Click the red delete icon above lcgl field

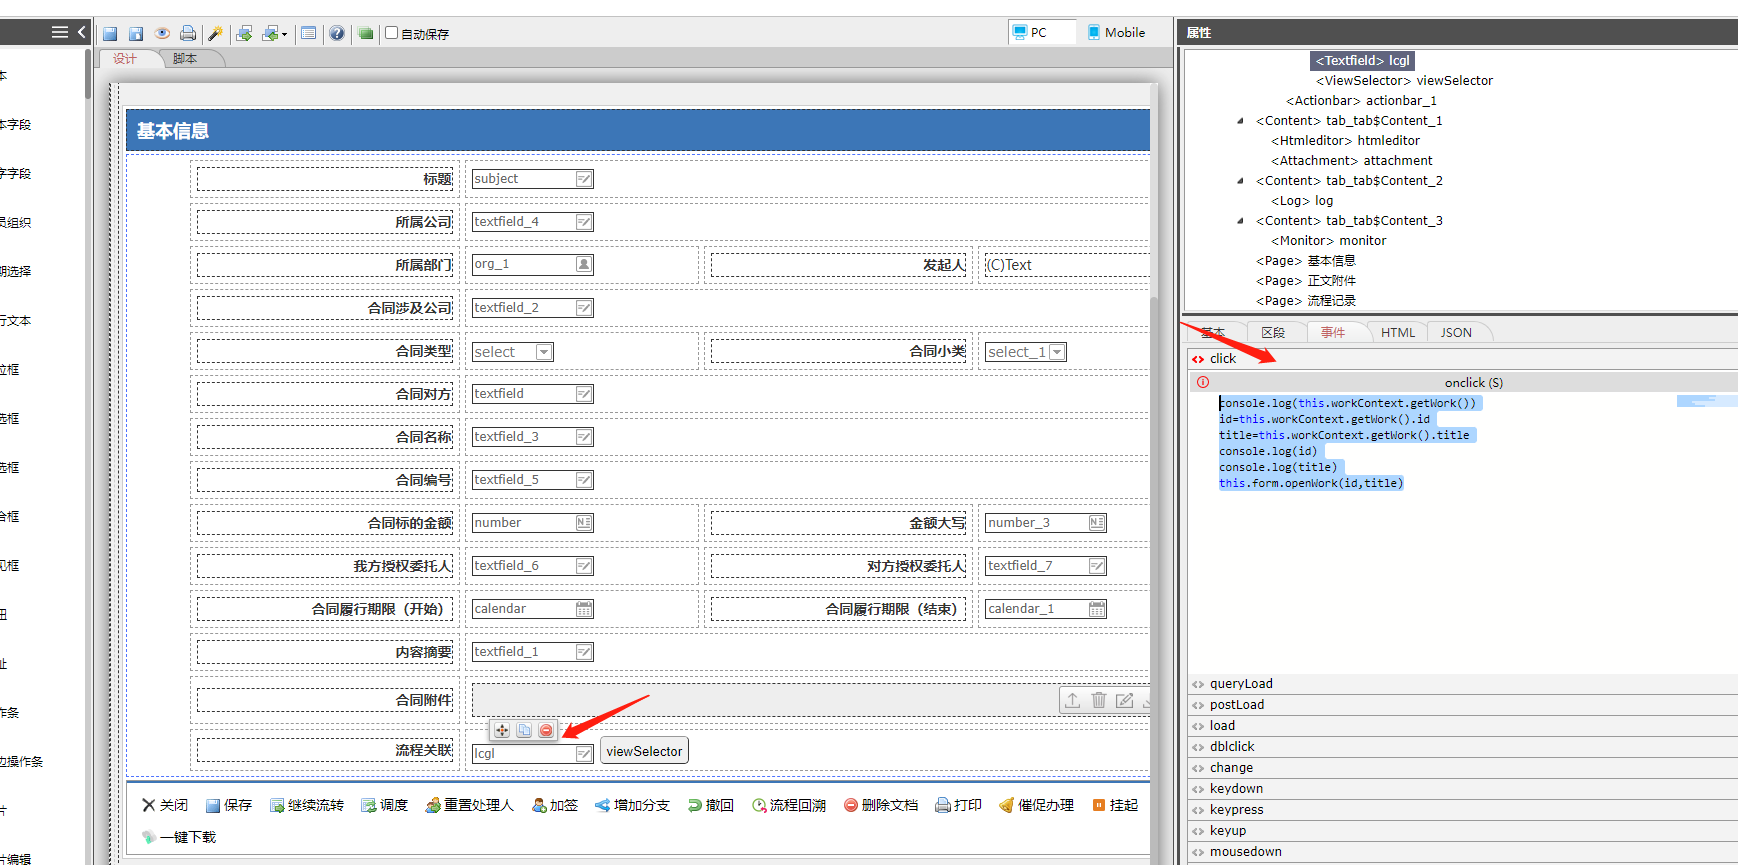546,730
